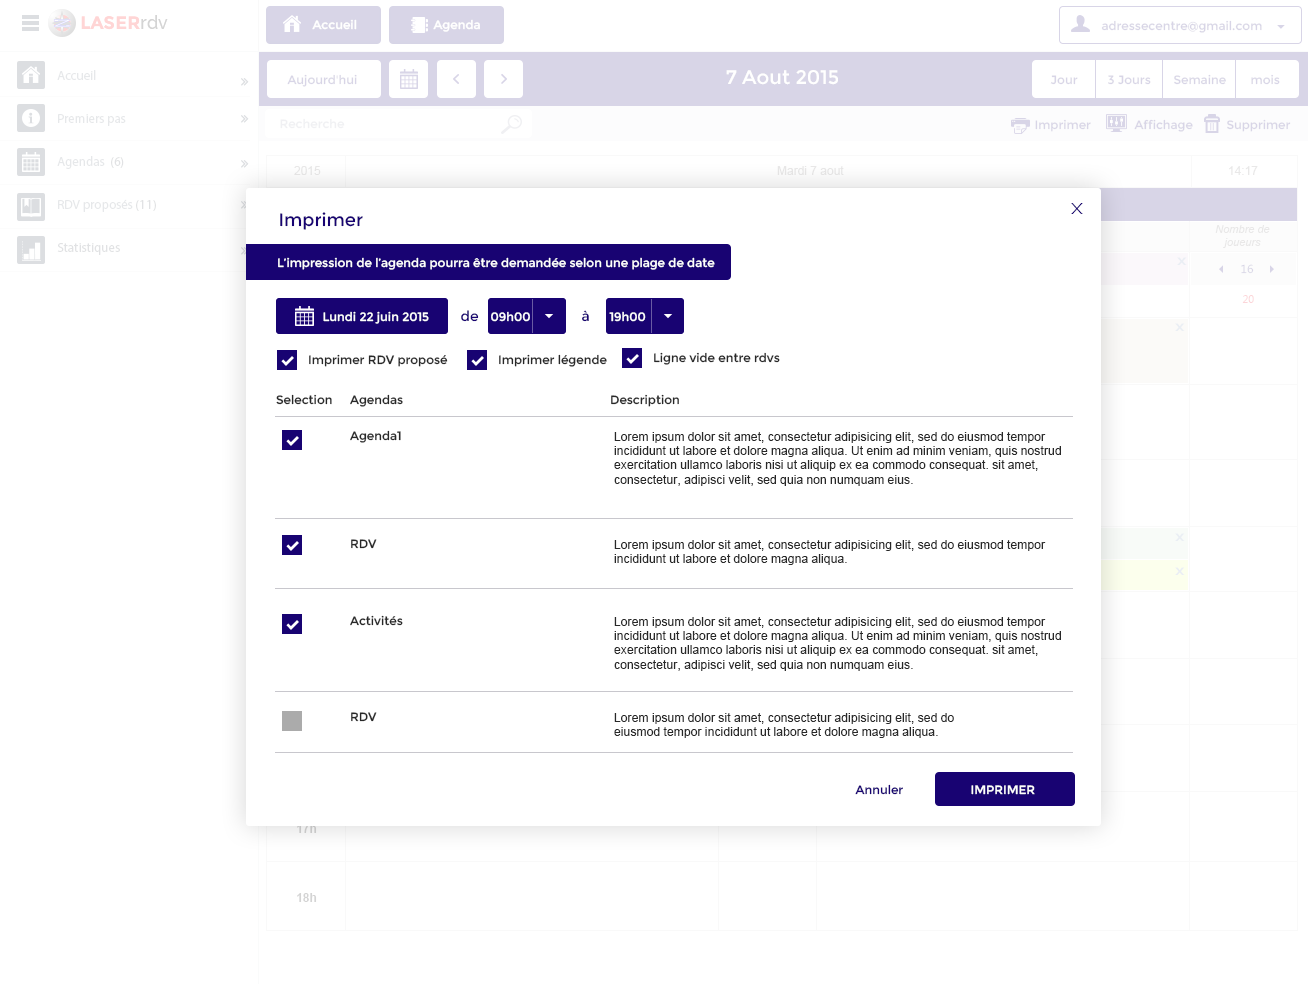Screen dimensions: 1308x984
Task: Click the 7 Aout 2015 date title
Action: (782, 78)
